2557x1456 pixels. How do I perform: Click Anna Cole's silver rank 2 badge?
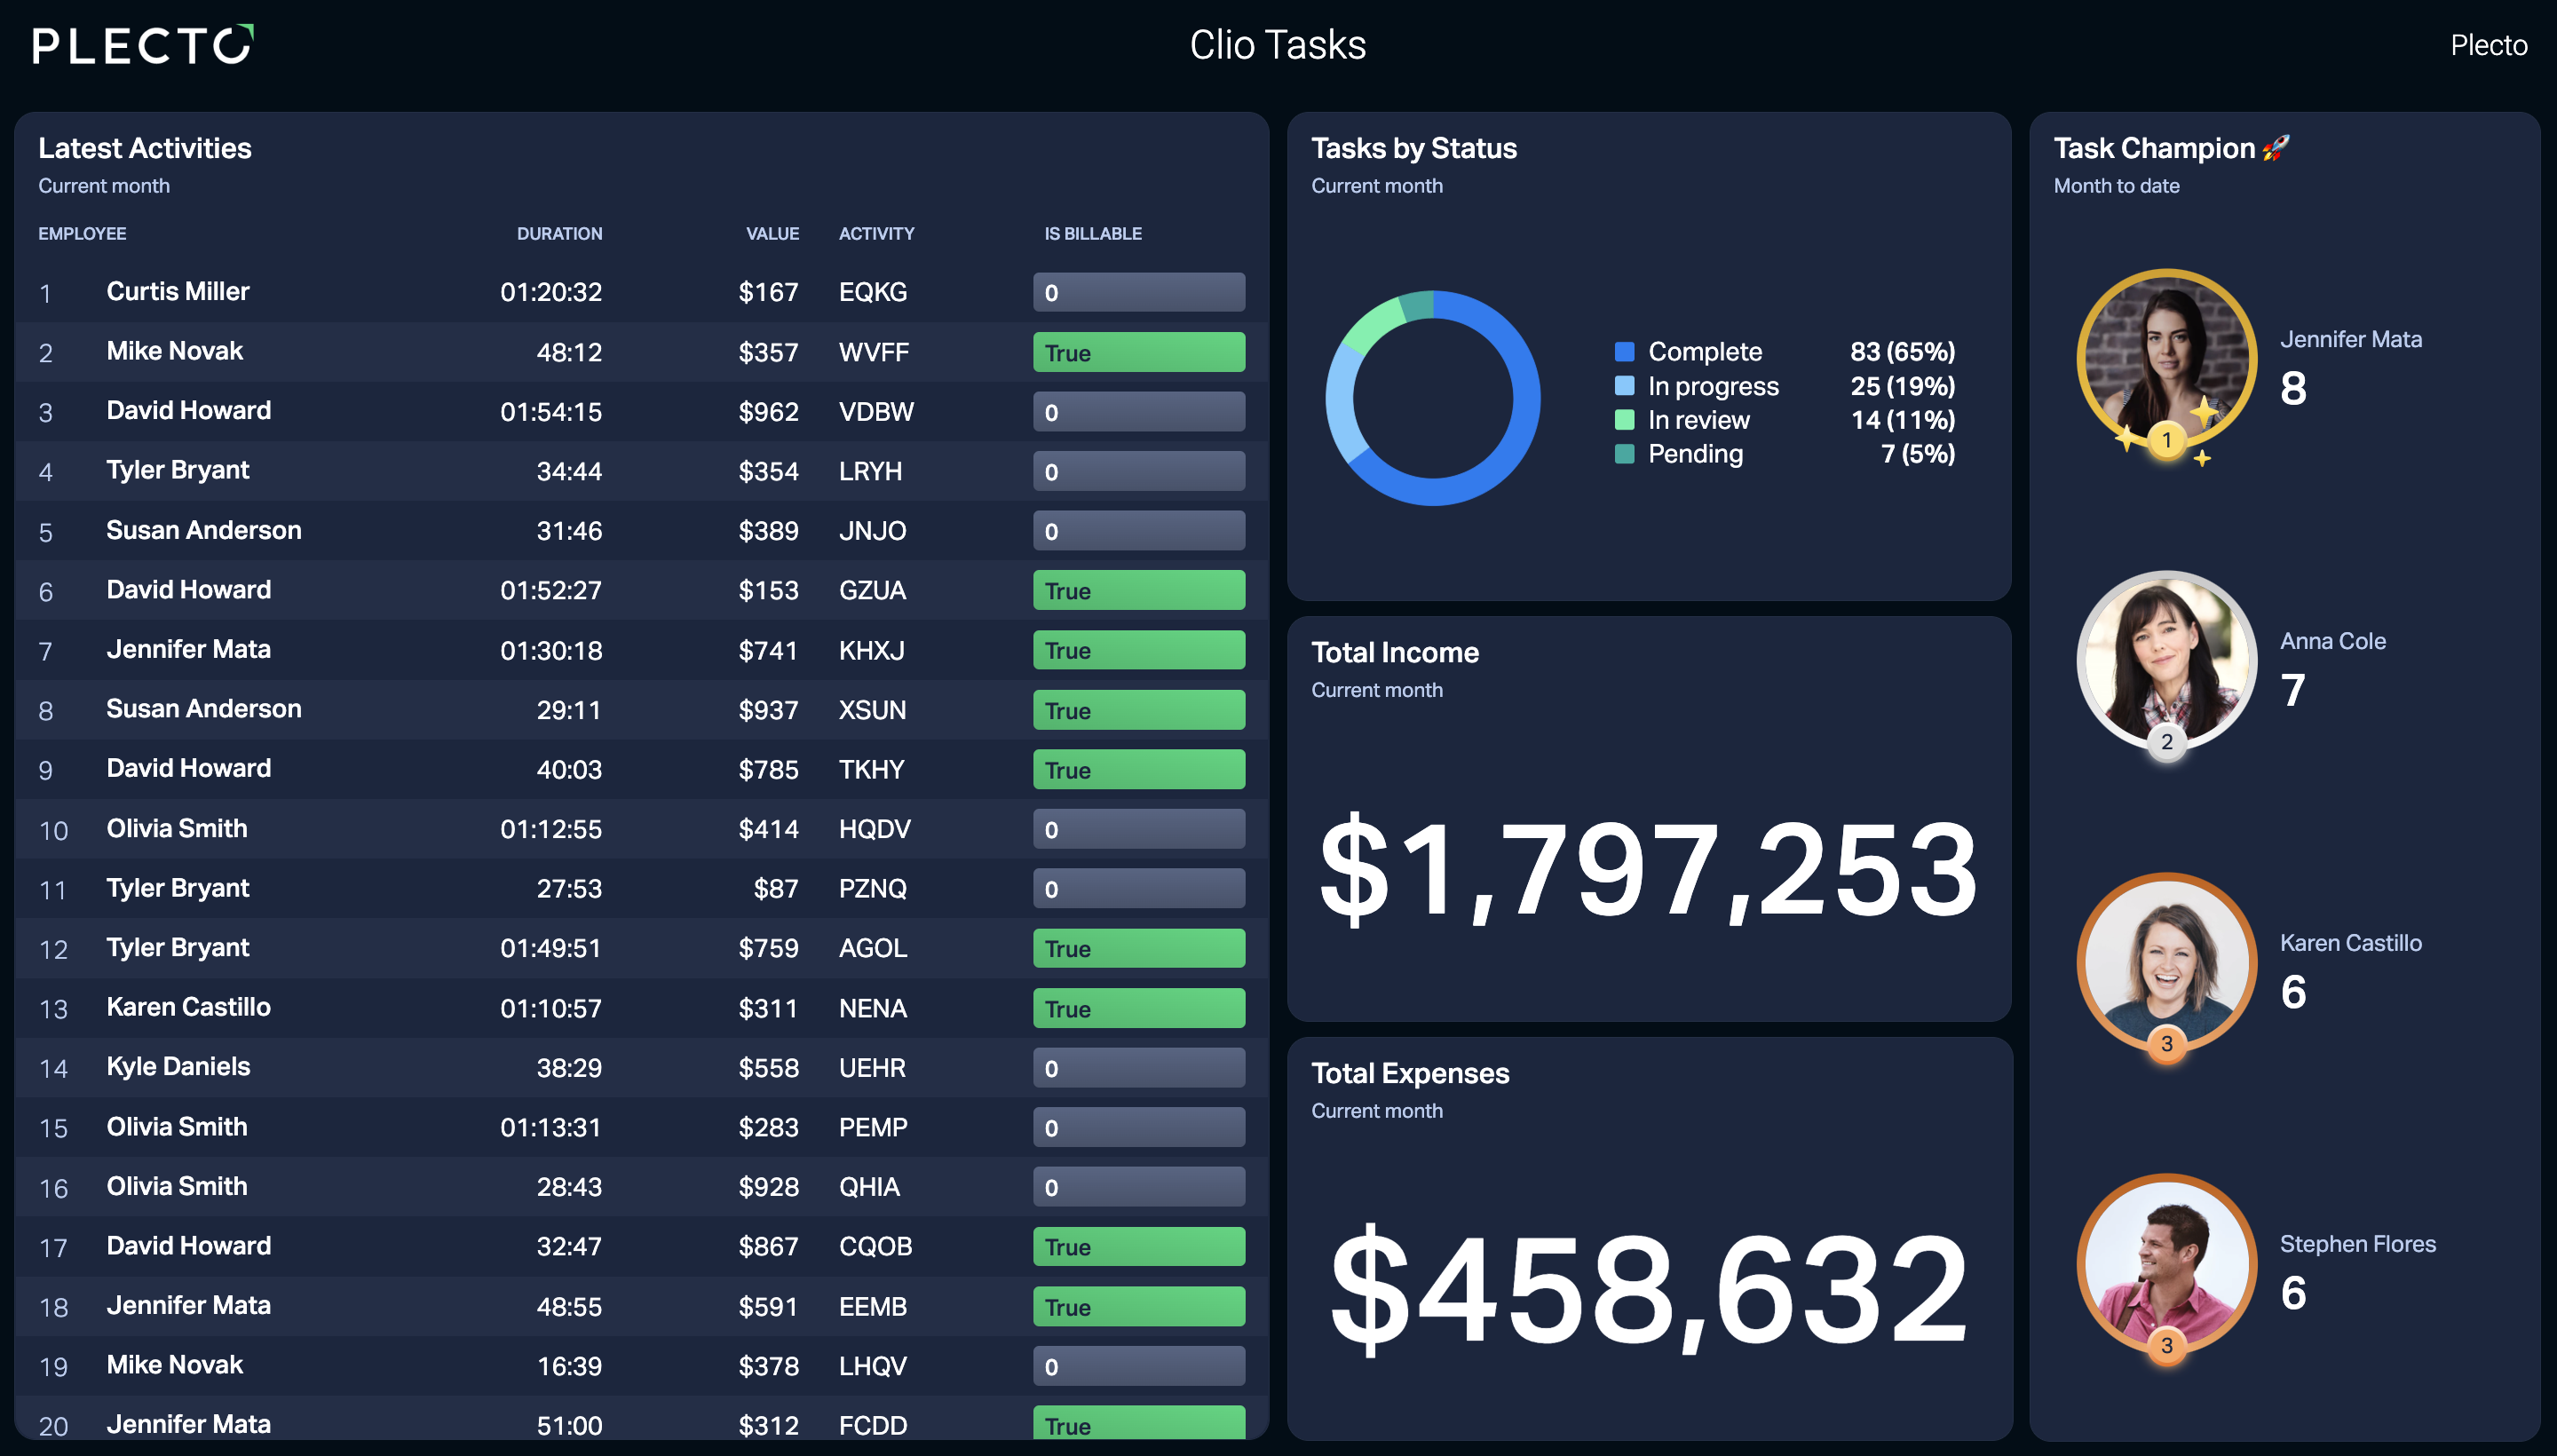(x=2166, y=742)
